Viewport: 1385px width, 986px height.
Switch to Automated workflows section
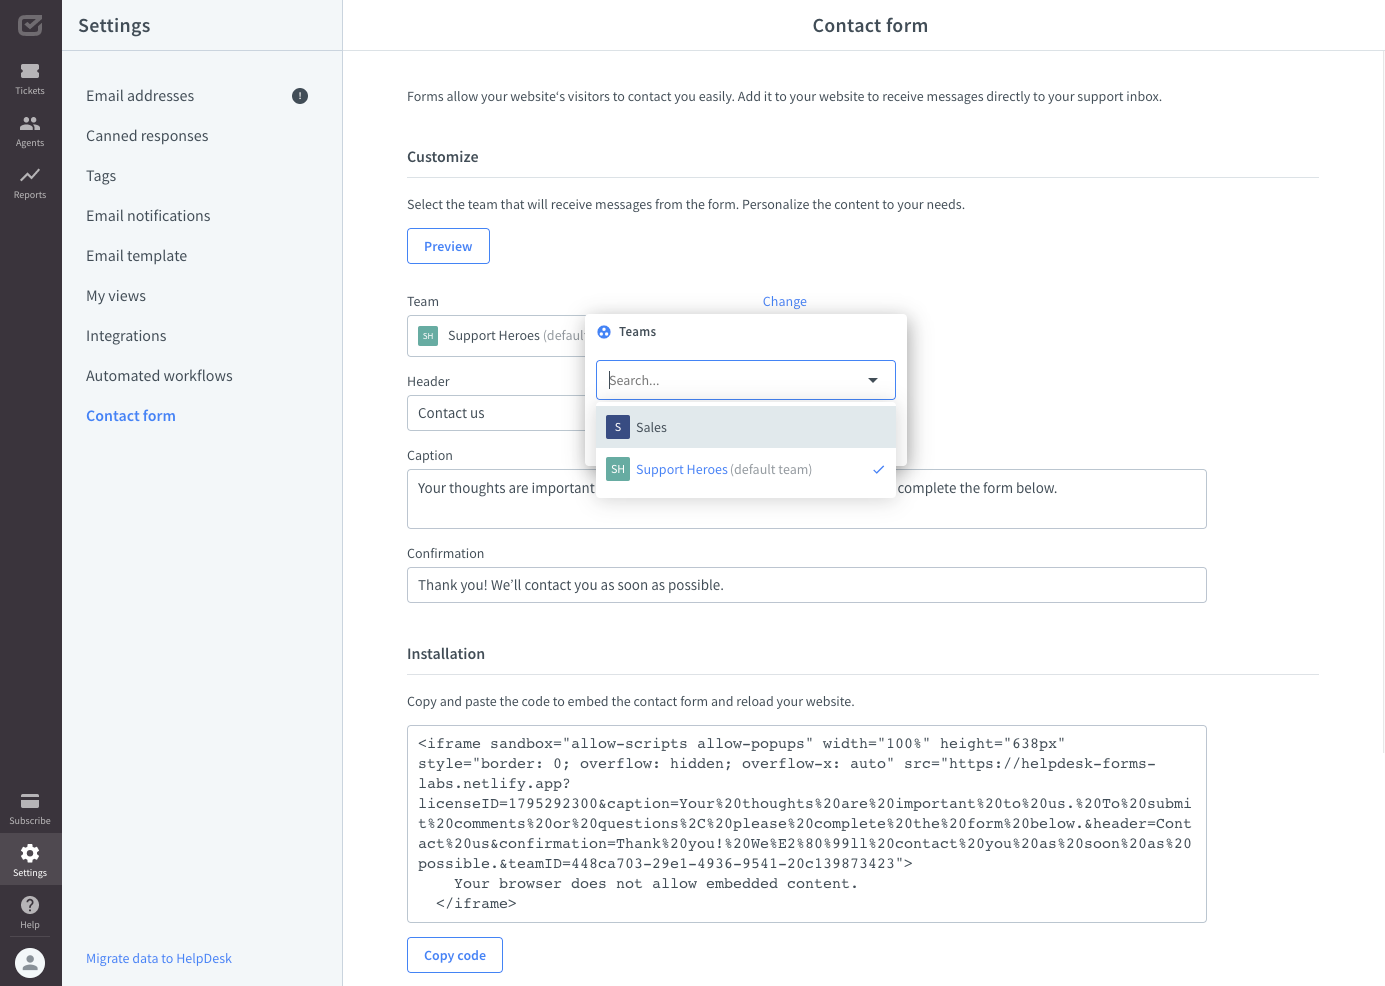click(159, 375)
